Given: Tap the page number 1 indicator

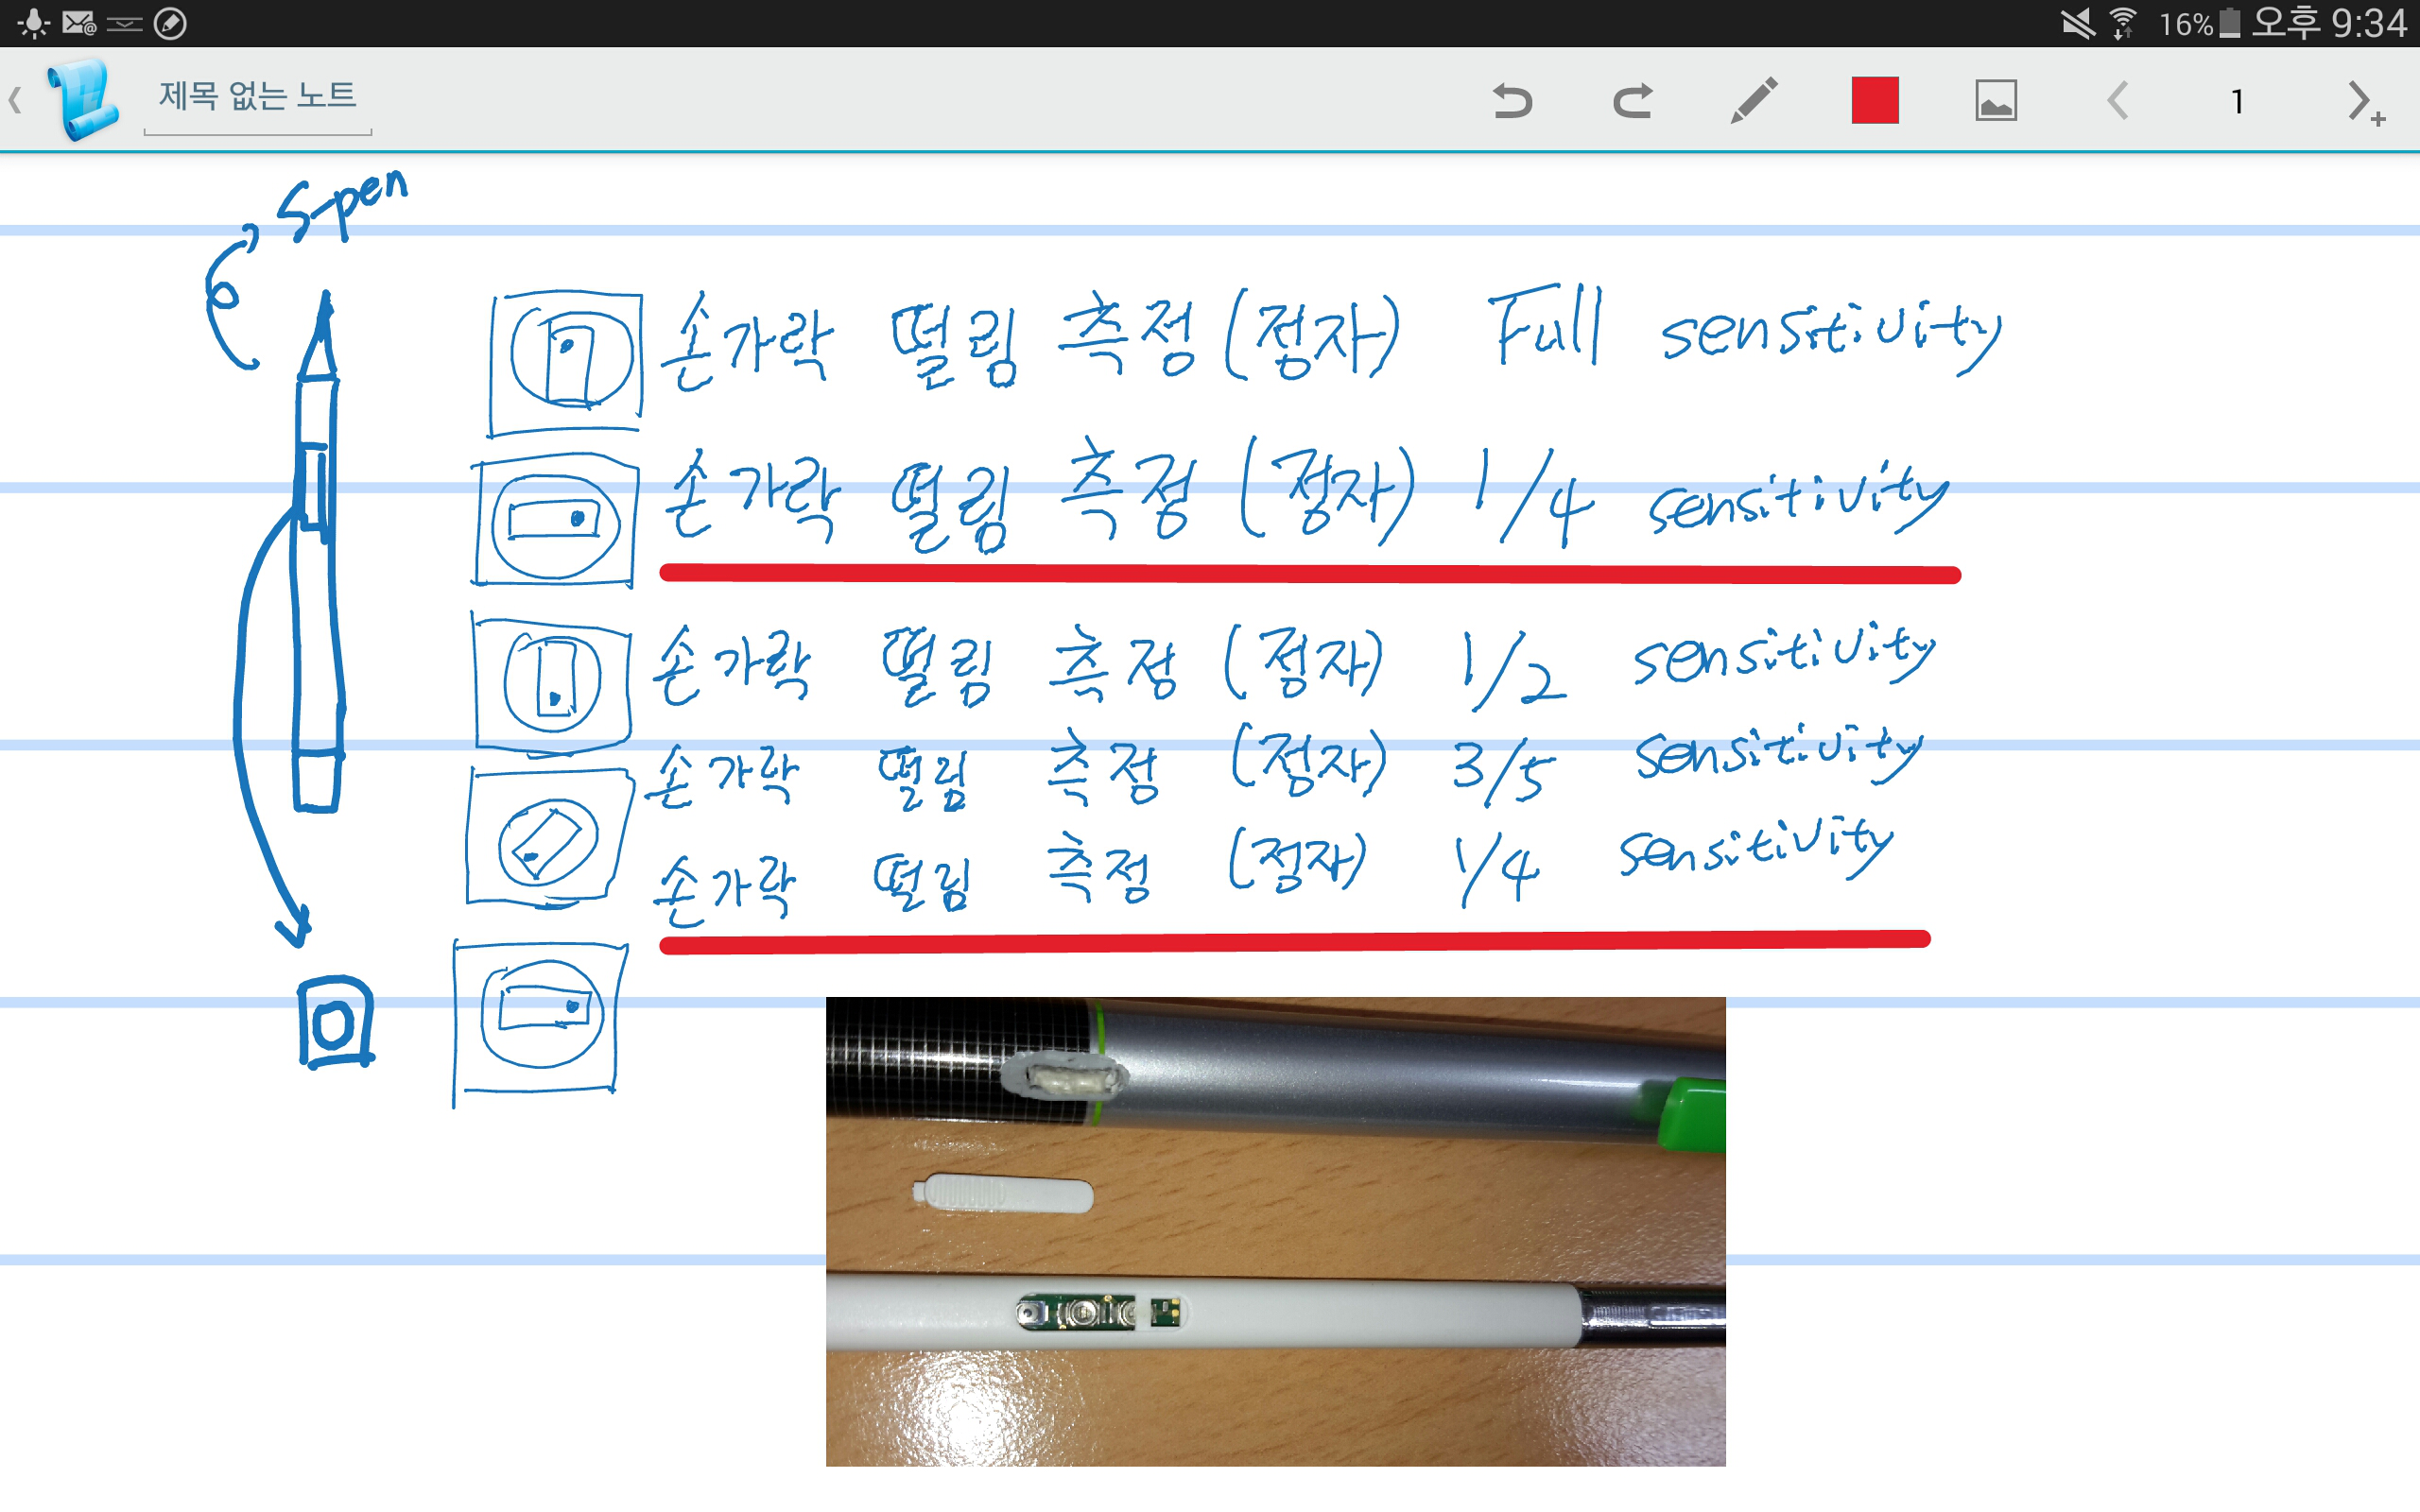Looking at the screenshot, I should [2237, 101].
